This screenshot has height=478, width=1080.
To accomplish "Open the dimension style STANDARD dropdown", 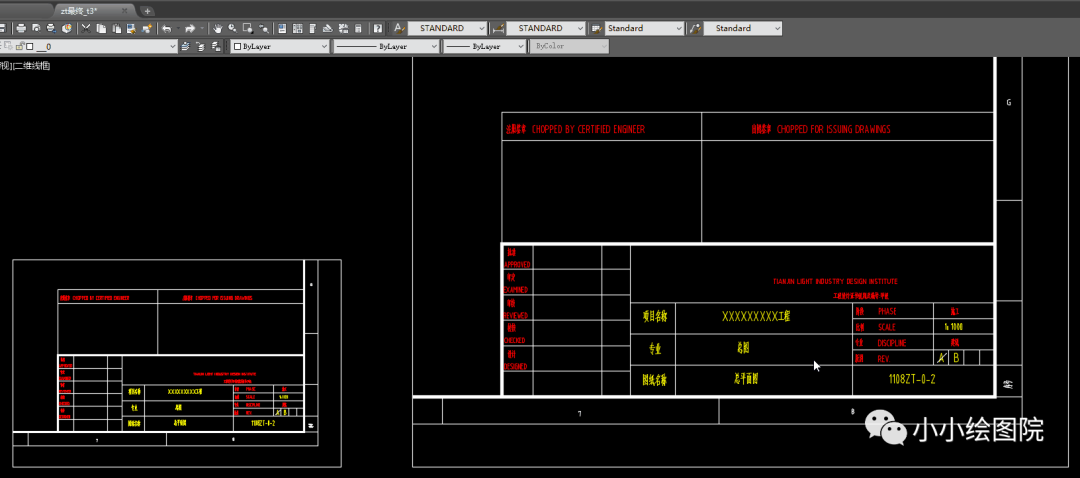I will [x=546, y=28].
